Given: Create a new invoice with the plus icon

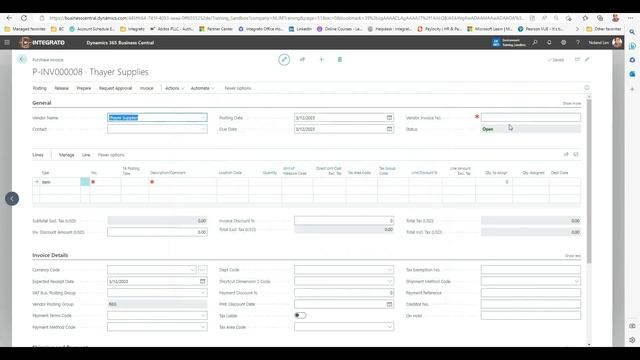Looking at the screenshot, I should tap(321, 60).
